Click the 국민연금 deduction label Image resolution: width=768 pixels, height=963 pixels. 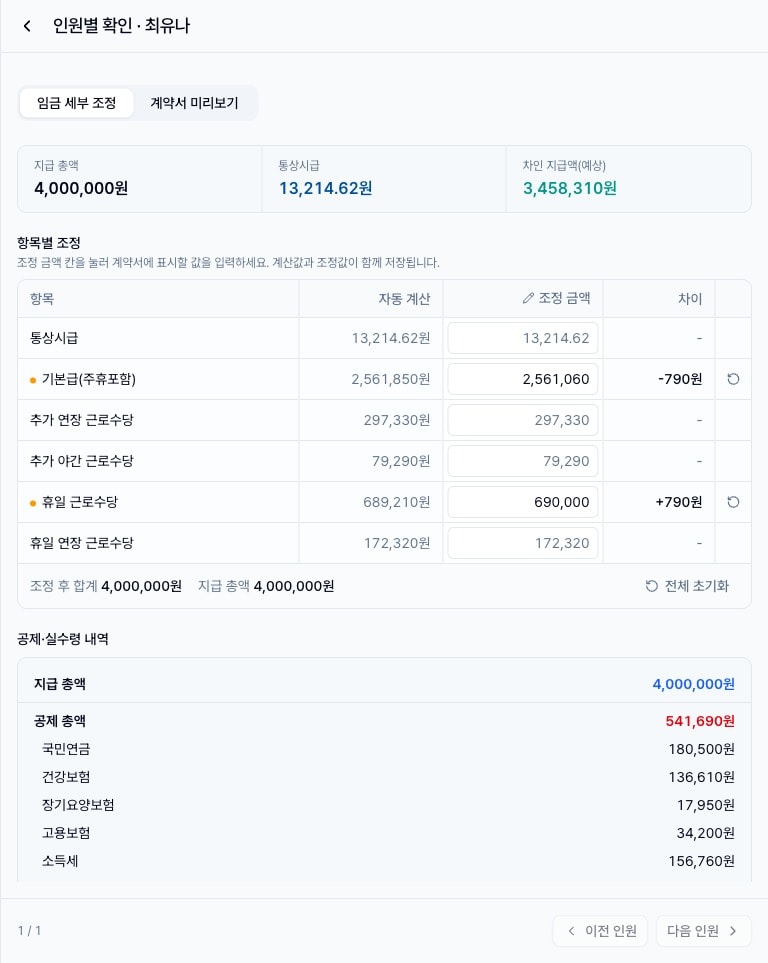66,749
